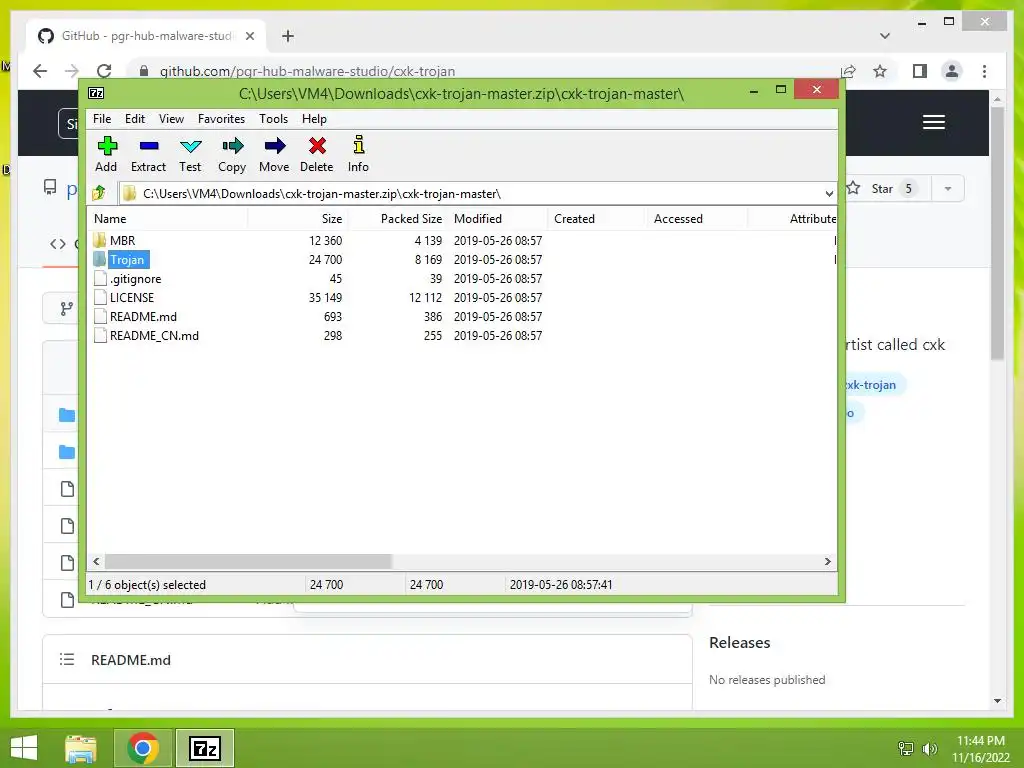The image size is (1024, 768).
Task: Share this page from Chrome address bar
Action: (848, 71)
